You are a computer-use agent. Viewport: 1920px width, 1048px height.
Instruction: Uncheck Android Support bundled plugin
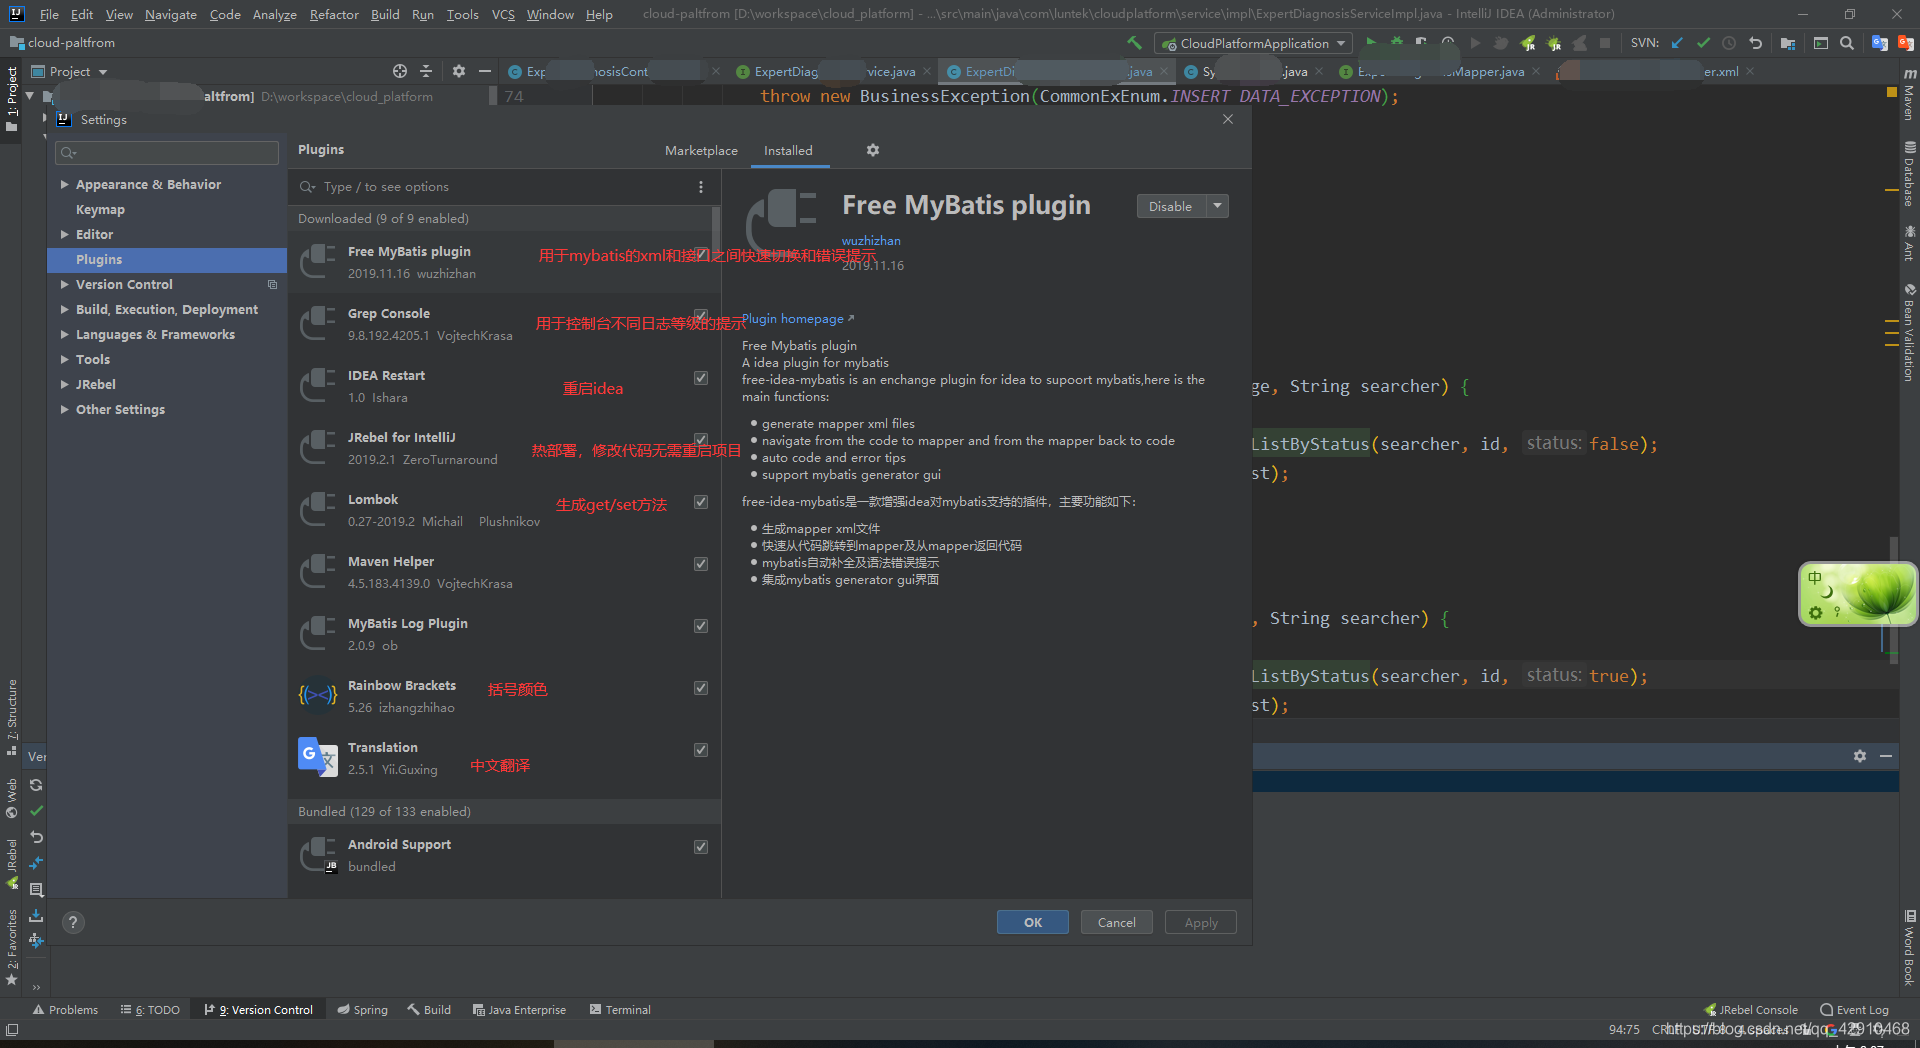tap(701, 847)
